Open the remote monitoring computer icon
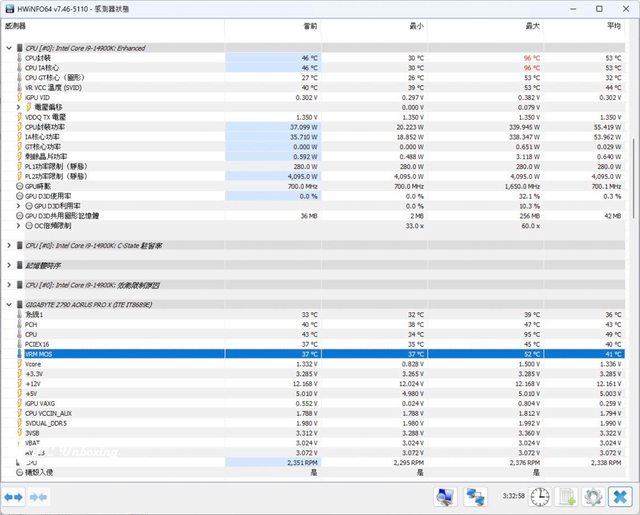Viewport: 640px width, 515px height. 445,496
